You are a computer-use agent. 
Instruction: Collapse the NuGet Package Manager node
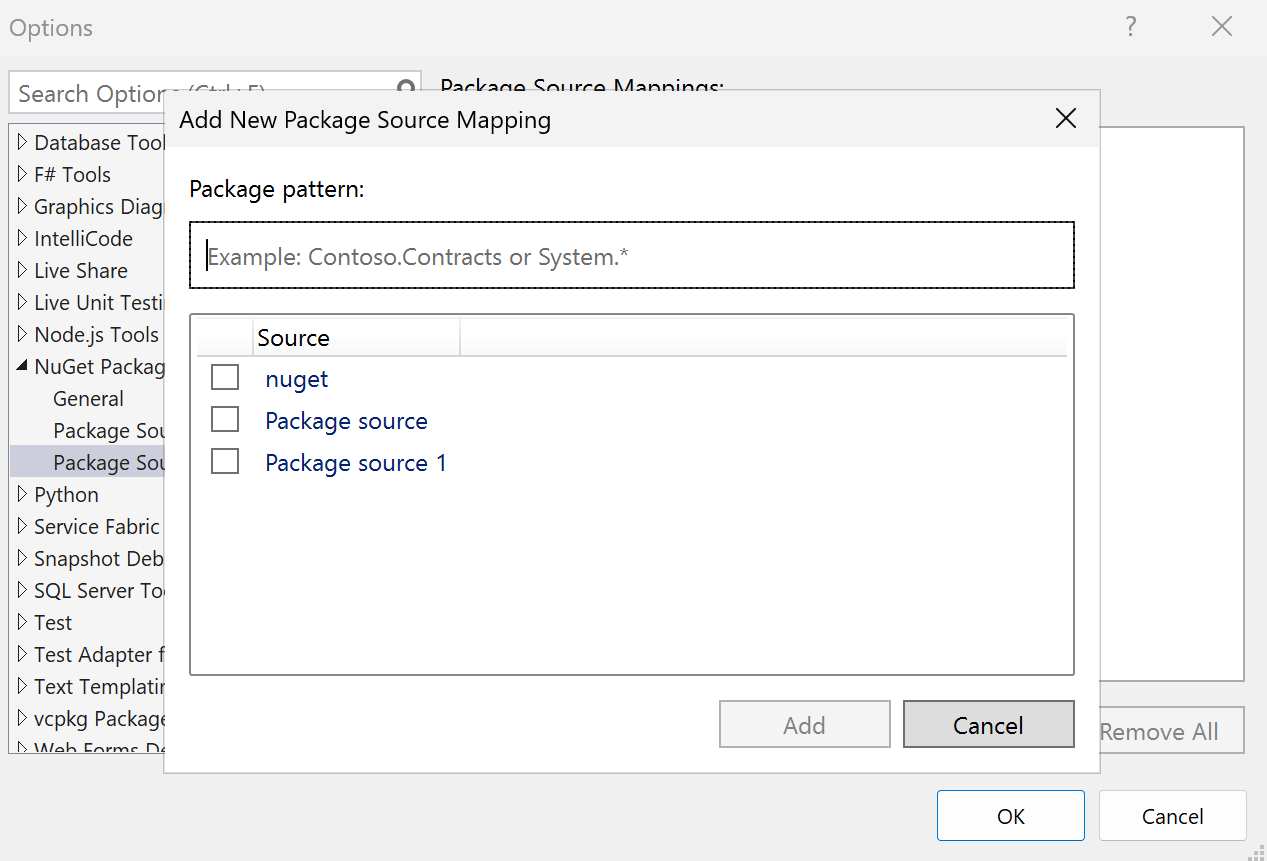[x=23, y=367]
